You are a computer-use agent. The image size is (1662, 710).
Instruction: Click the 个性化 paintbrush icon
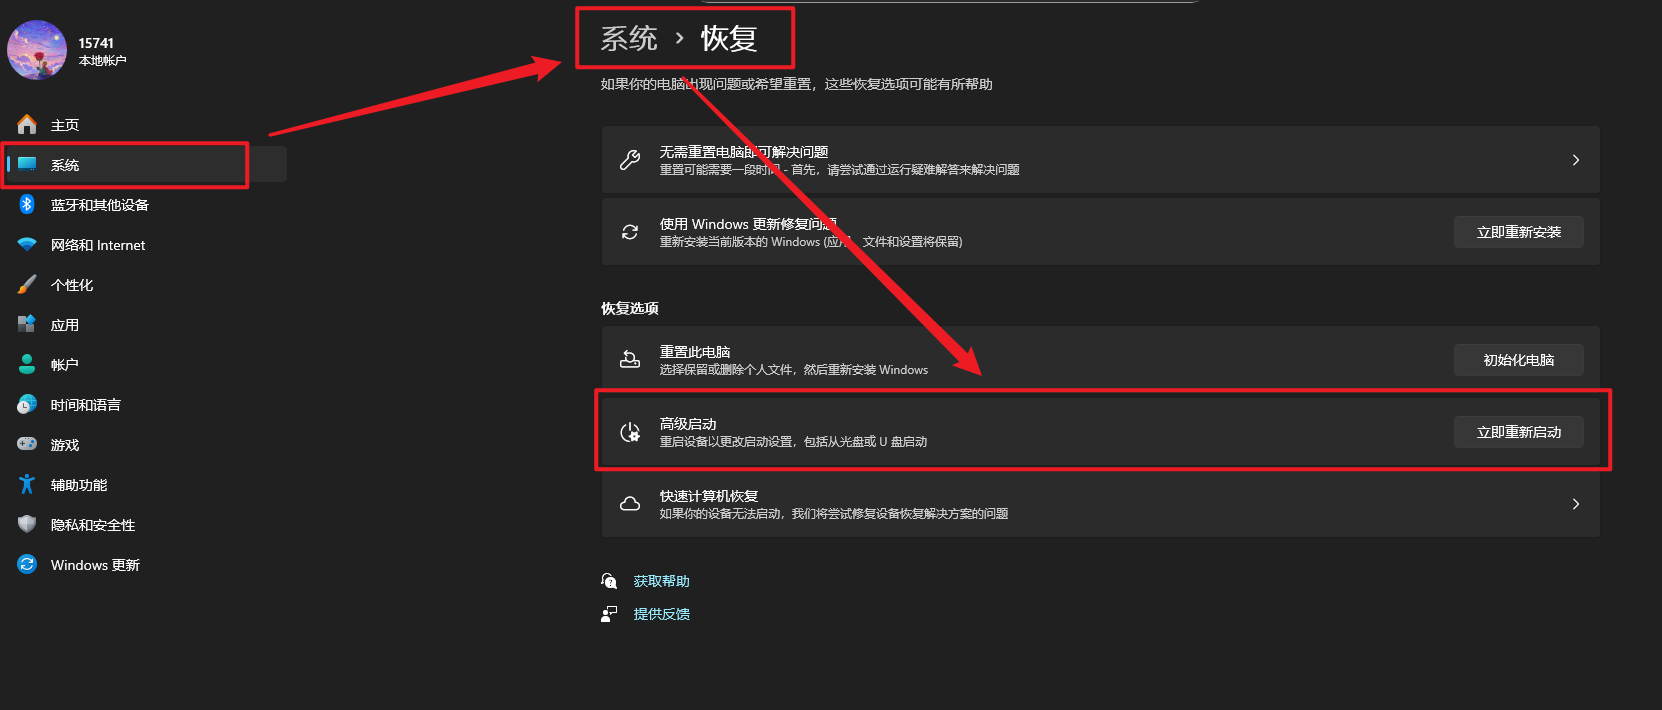[x=27, y=284]
